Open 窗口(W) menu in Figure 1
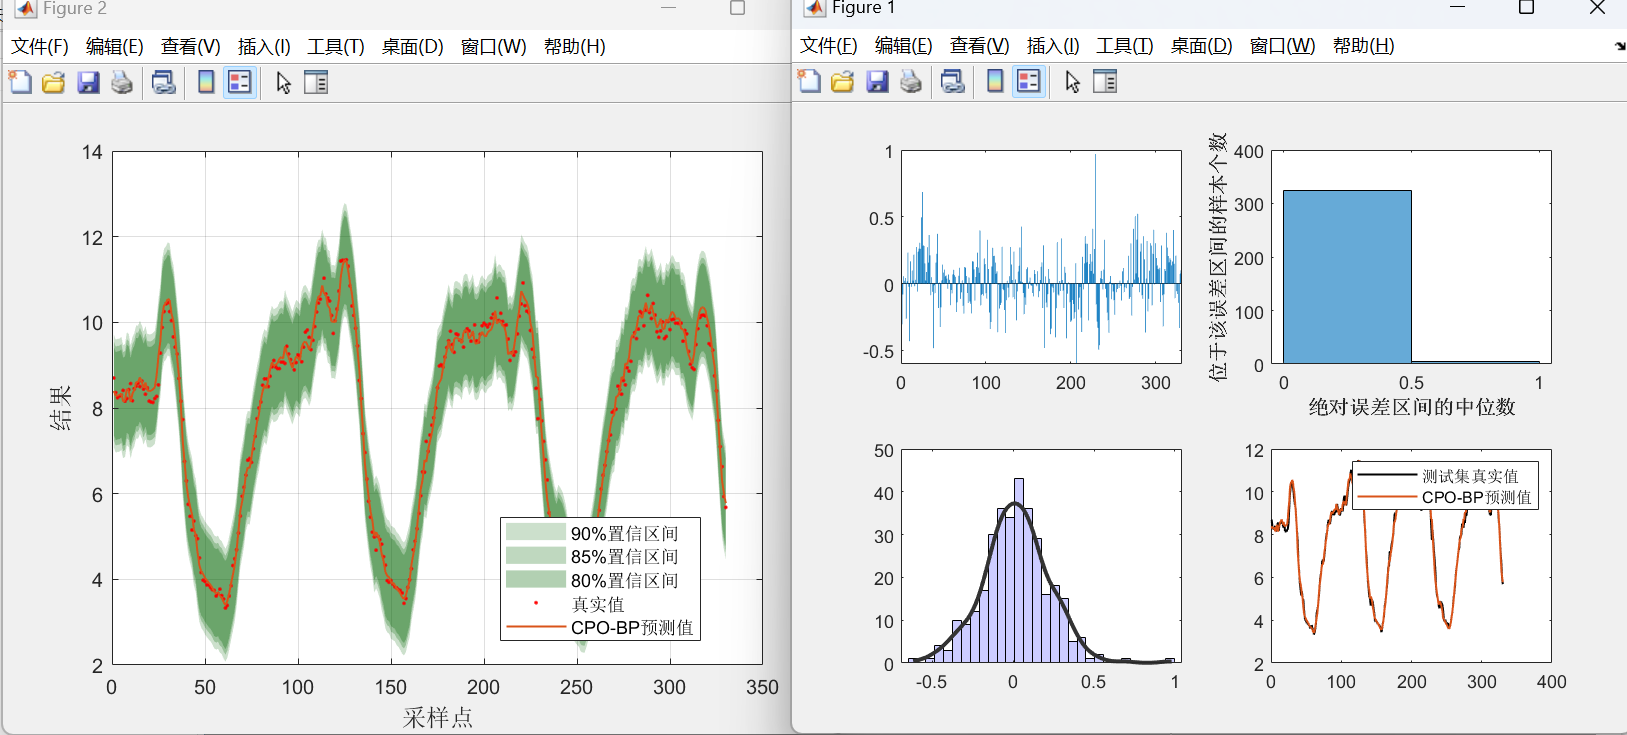Screen dimensions: 1627x735 1283,46
